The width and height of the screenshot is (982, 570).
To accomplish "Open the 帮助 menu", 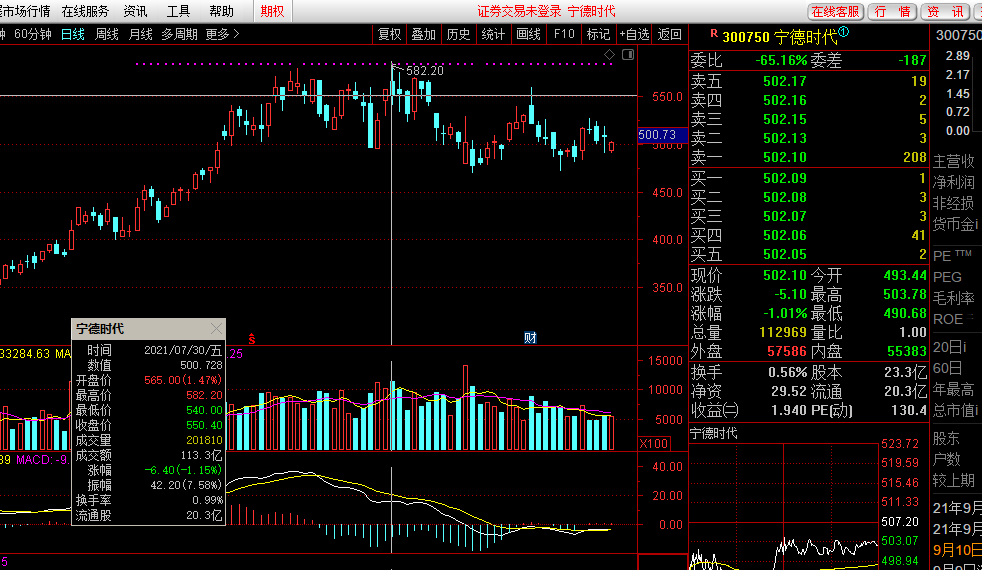I will pos(221,11).
